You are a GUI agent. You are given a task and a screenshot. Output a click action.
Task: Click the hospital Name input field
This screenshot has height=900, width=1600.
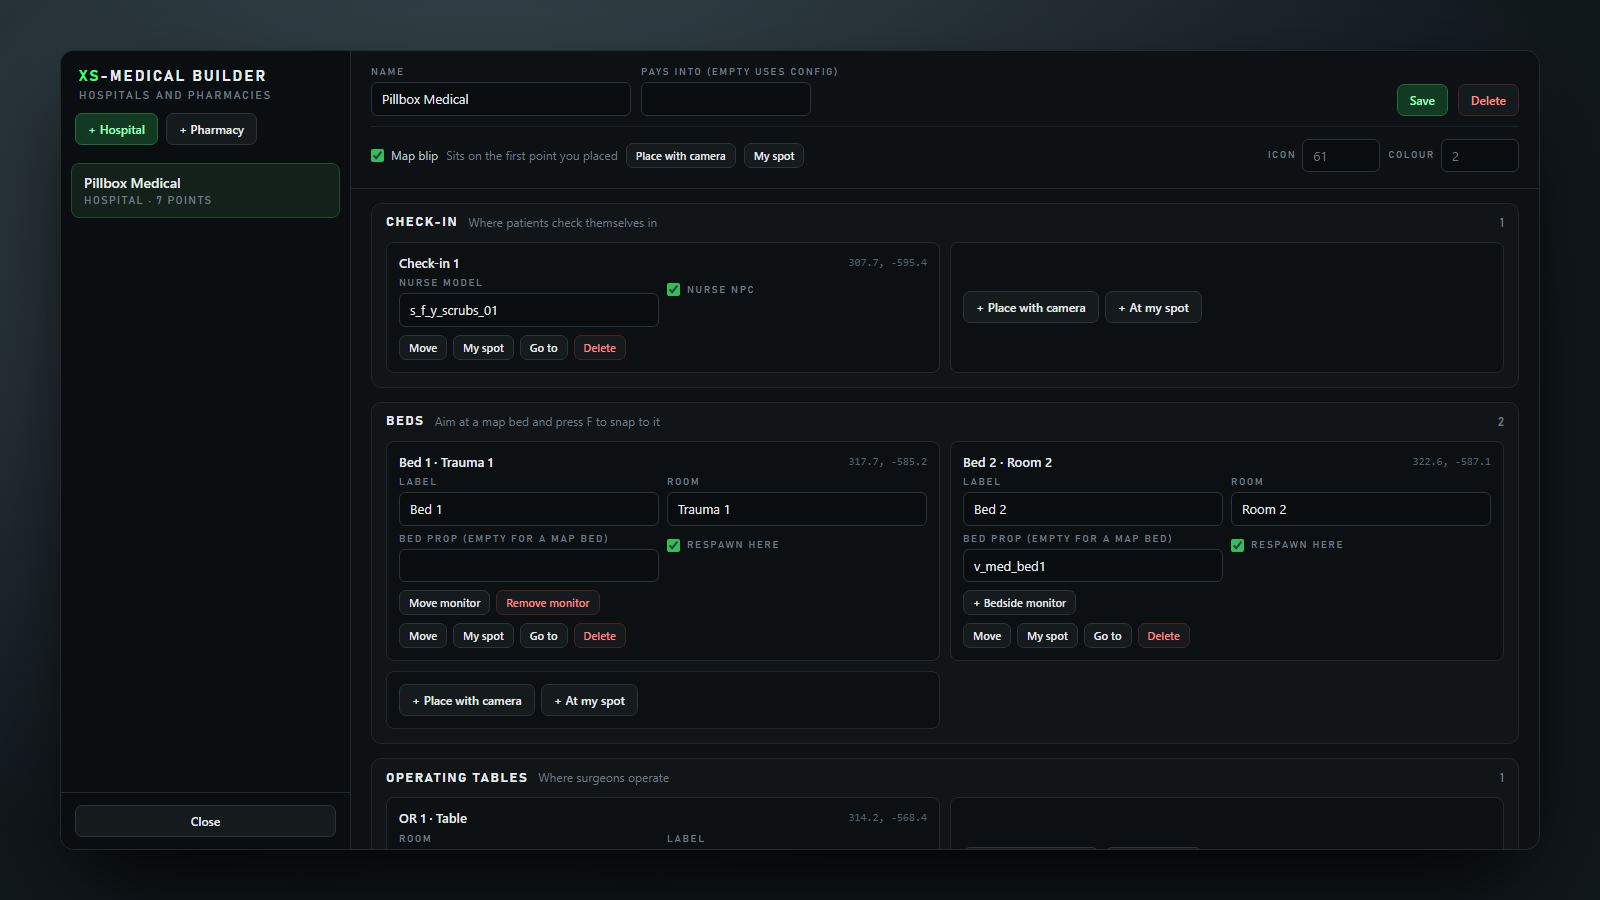pyautogui.click(x=501, y=99)
